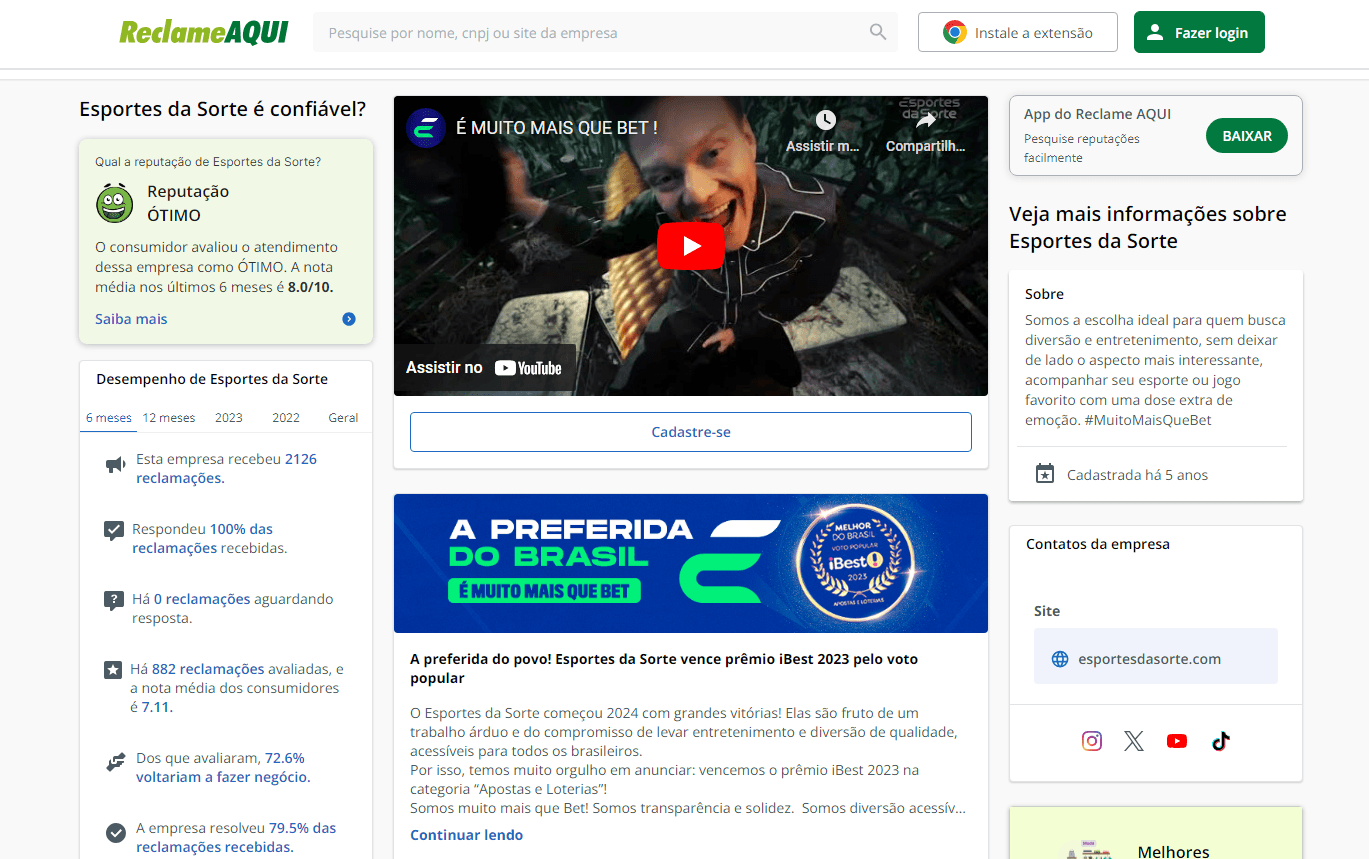Click the Compartilhar arrow icon on video
Viewport: 1369px width, 859px height.
[x=926, y=120]
